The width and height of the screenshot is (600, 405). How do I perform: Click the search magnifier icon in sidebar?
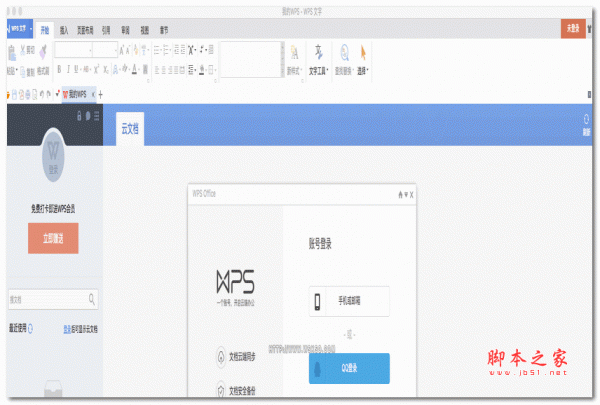[x=92, y=299]
